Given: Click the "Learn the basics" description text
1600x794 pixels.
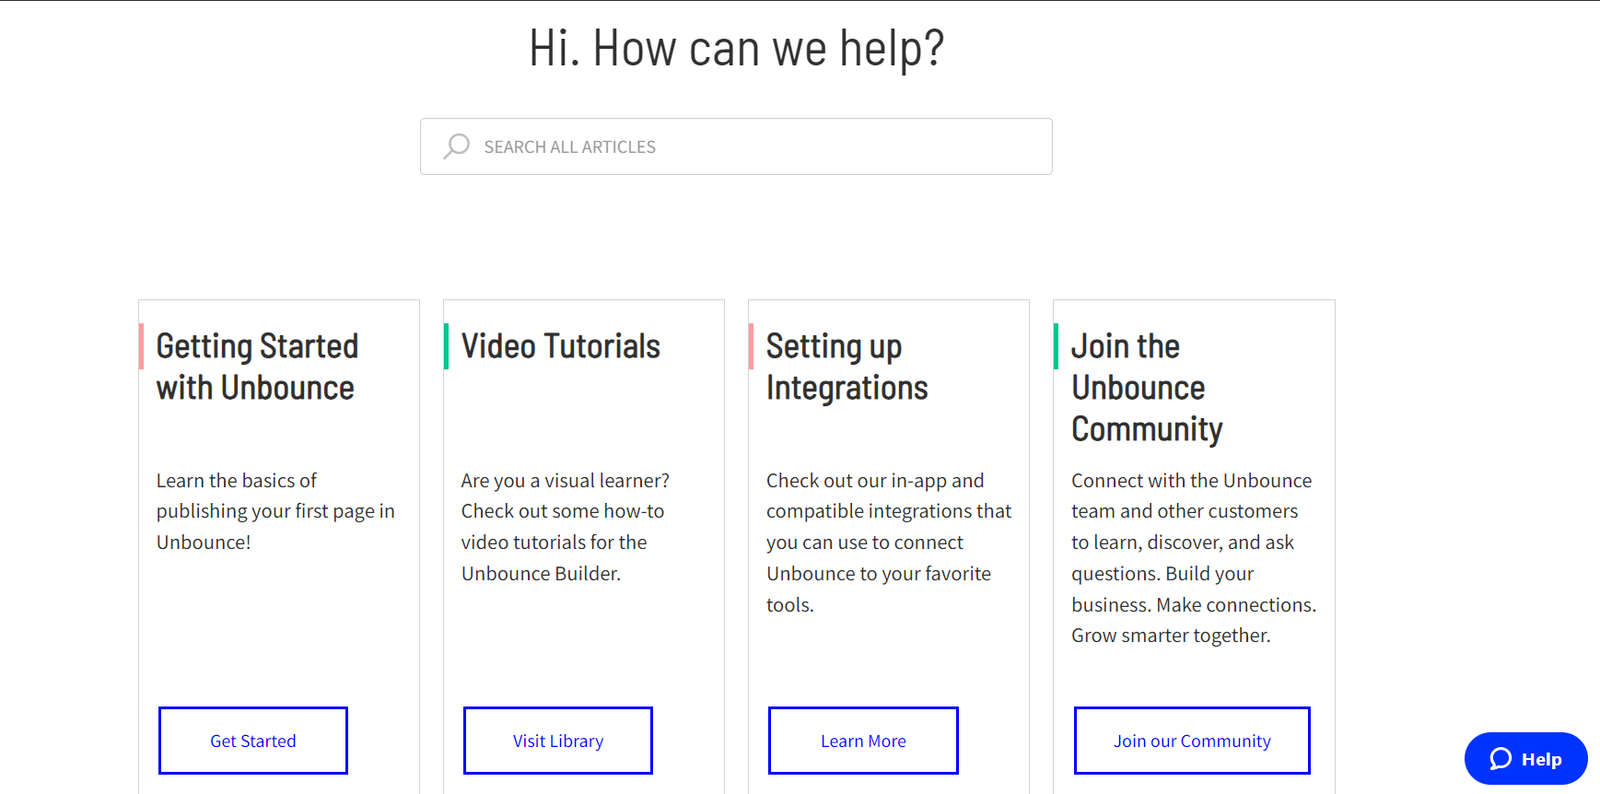Looking at the screenshot, I should pos(275,511).
